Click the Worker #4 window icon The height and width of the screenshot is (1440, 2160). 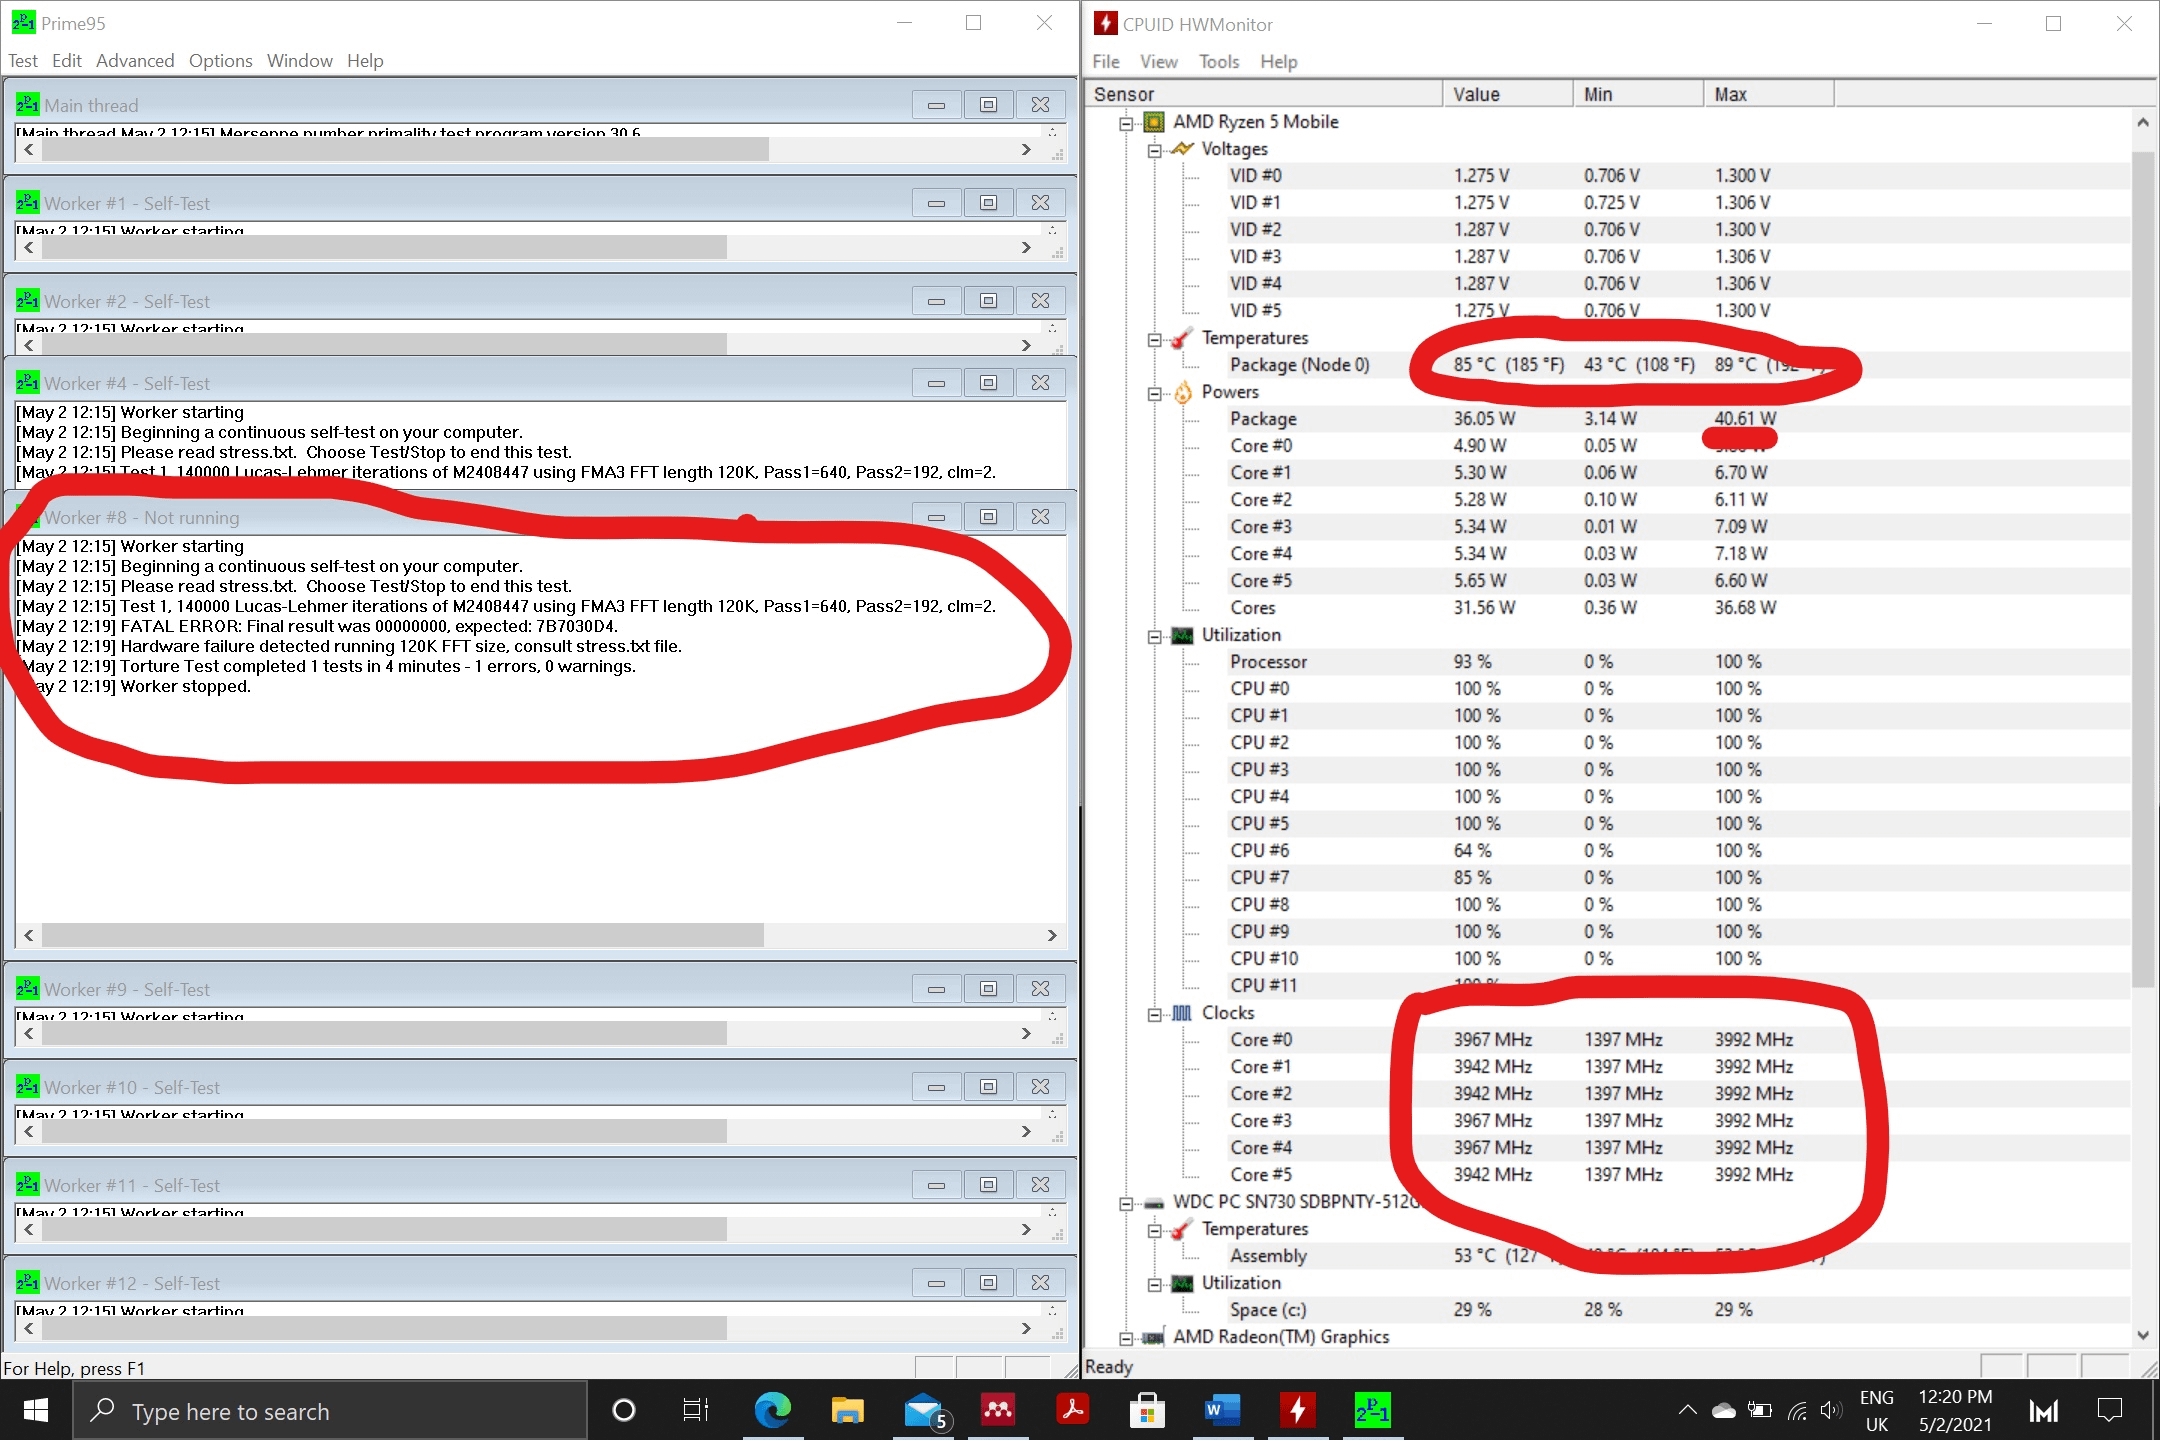click(x=27, y=383)
